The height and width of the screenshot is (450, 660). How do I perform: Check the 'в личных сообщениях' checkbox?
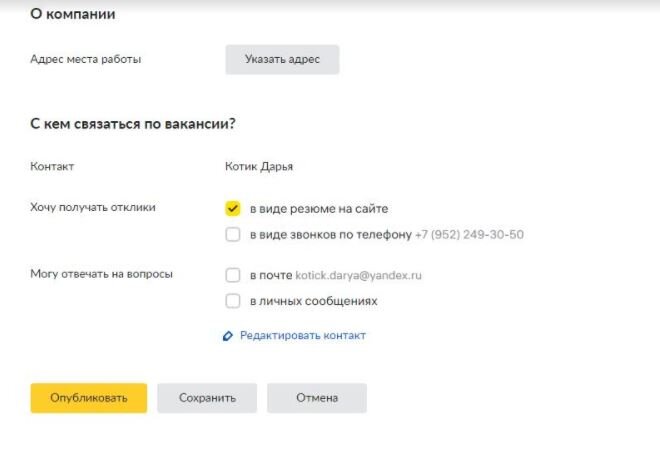[x=233, y=301]
